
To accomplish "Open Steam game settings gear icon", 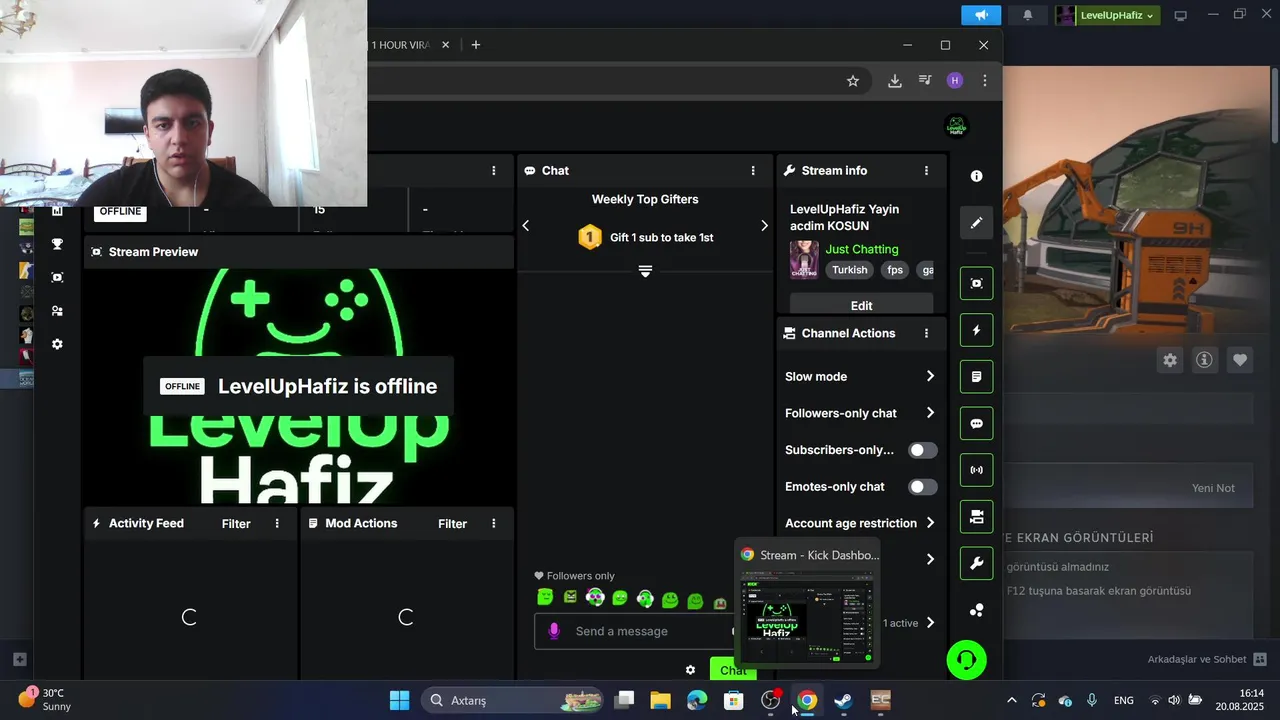I will 1170,360.
